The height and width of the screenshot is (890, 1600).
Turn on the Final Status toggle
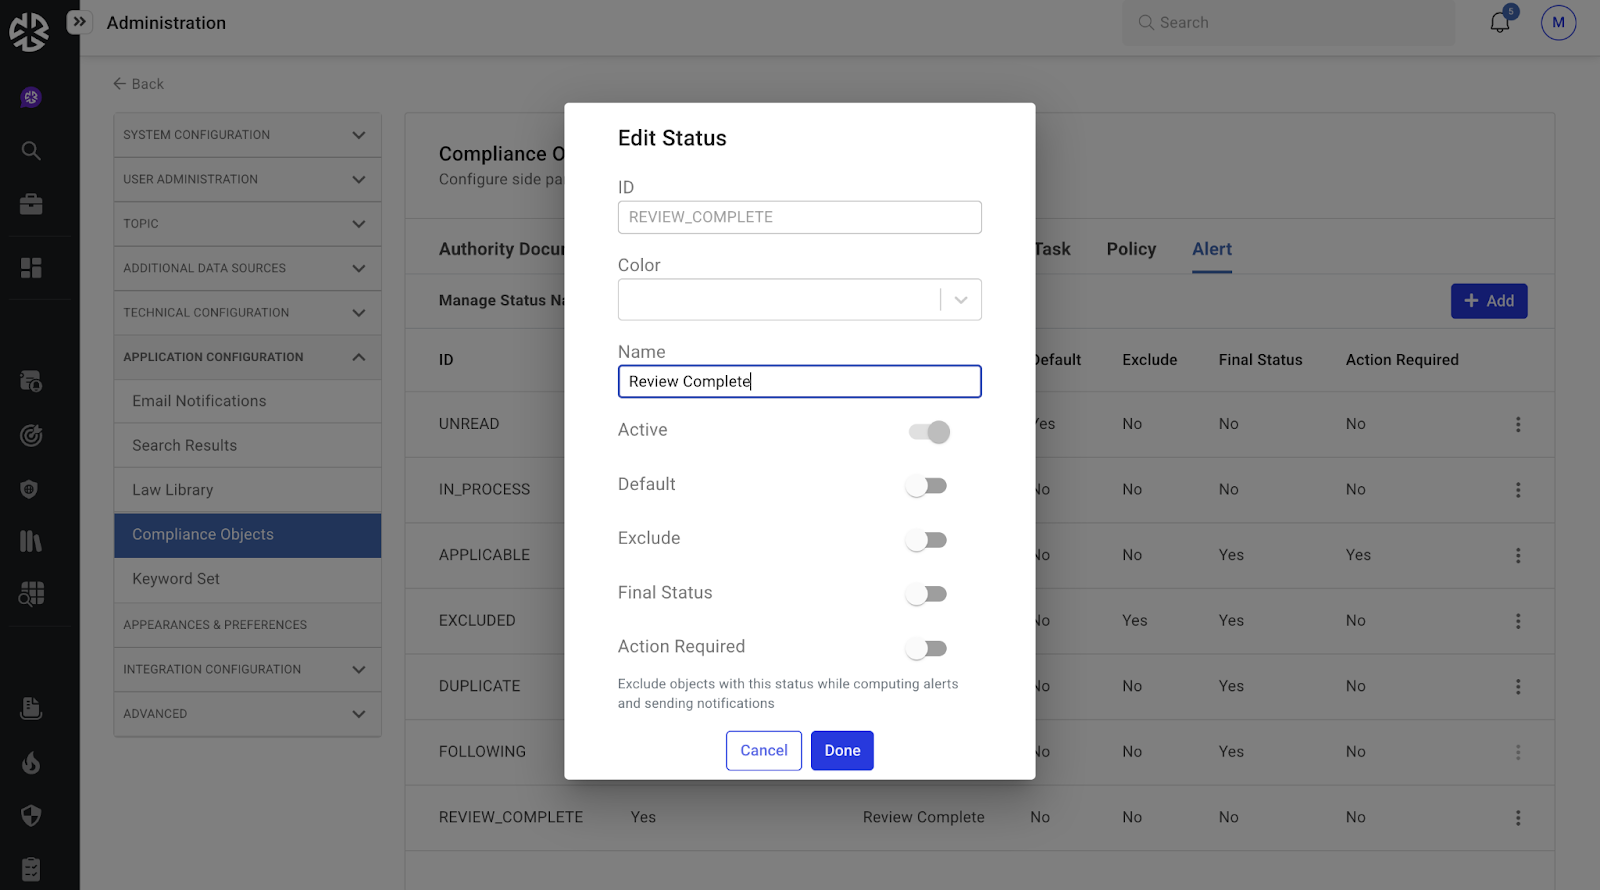pyautogui.click(x=926, y=594)
